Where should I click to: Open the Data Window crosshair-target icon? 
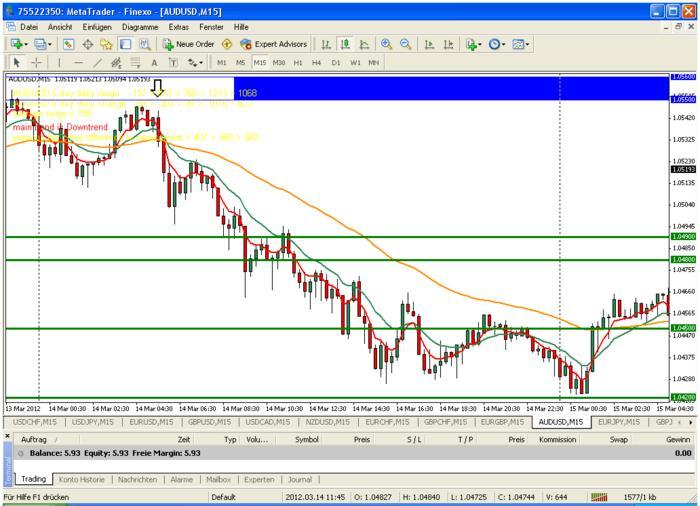[x=88, y=44]
